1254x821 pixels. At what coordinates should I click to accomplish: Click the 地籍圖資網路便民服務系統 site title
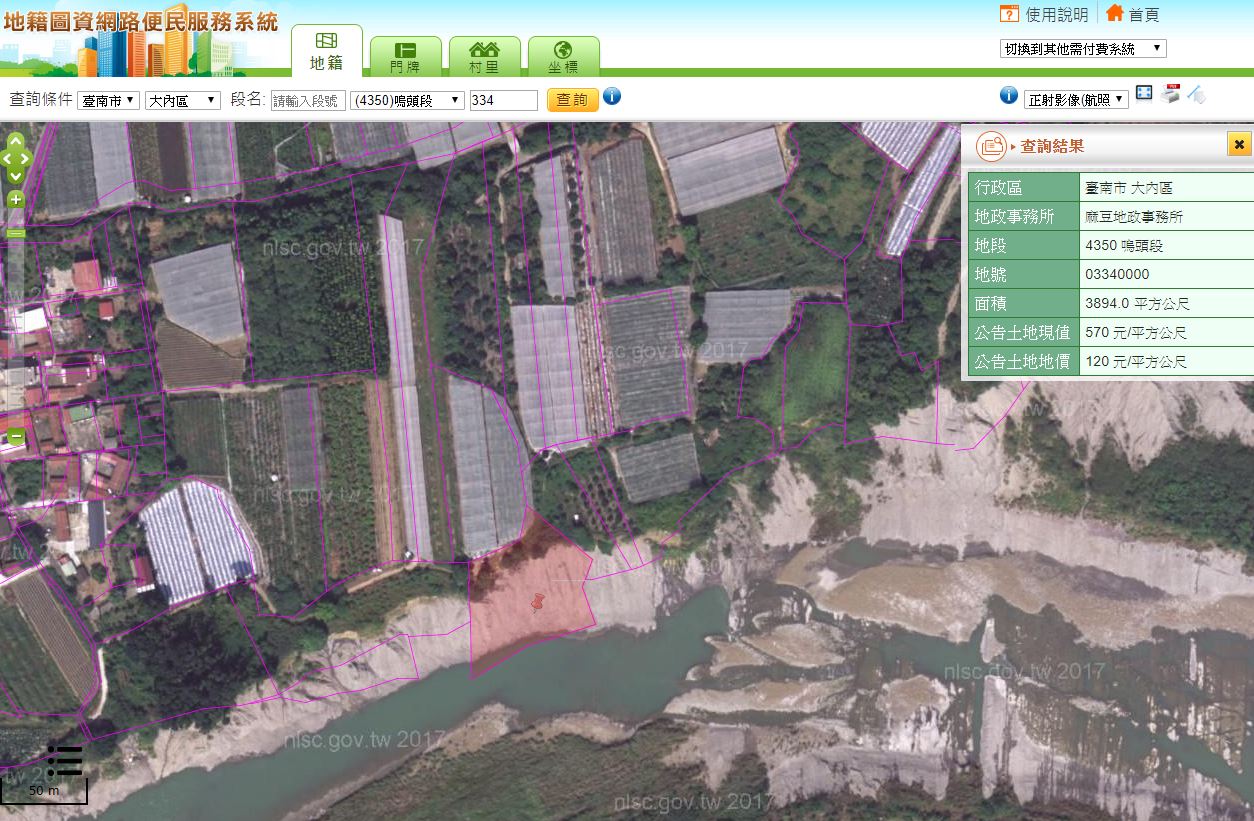141,20
